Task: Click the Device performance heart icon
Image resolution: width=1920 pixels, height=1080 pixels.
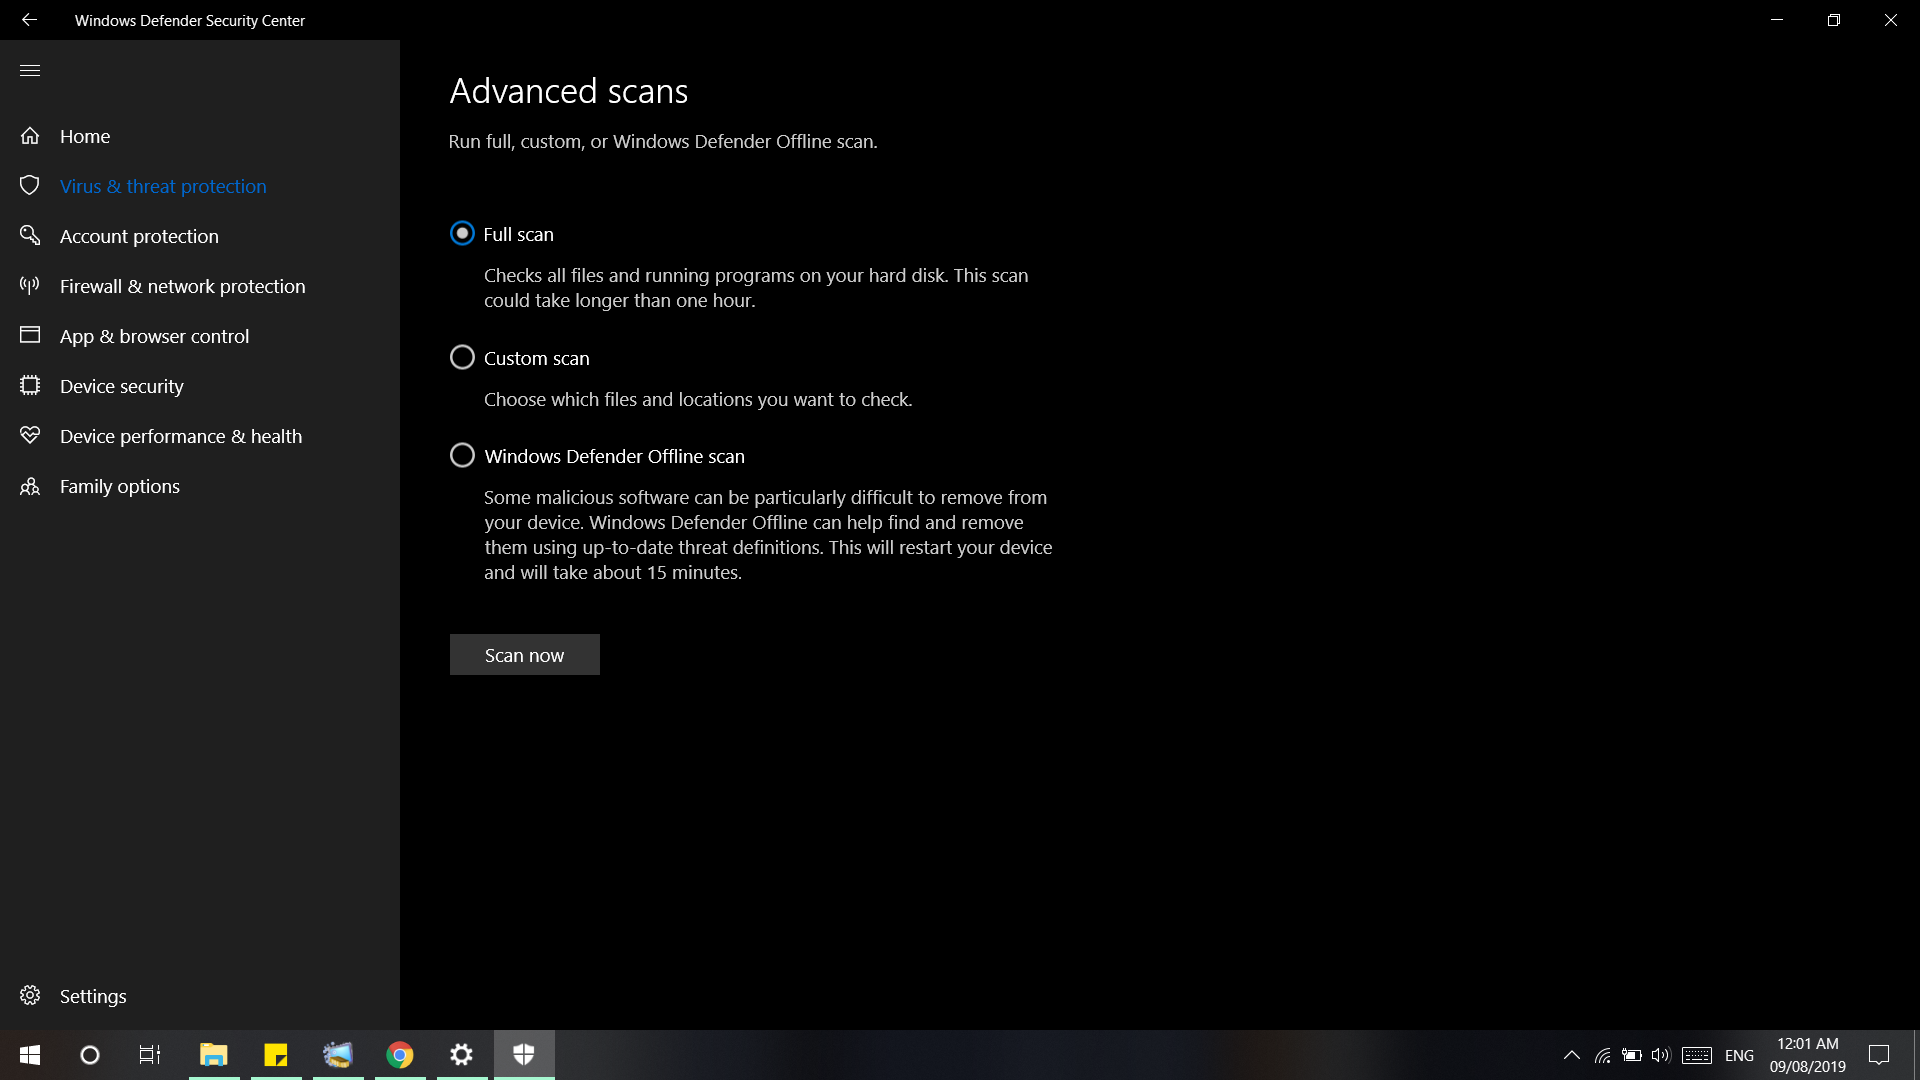Action: (30, 435)
